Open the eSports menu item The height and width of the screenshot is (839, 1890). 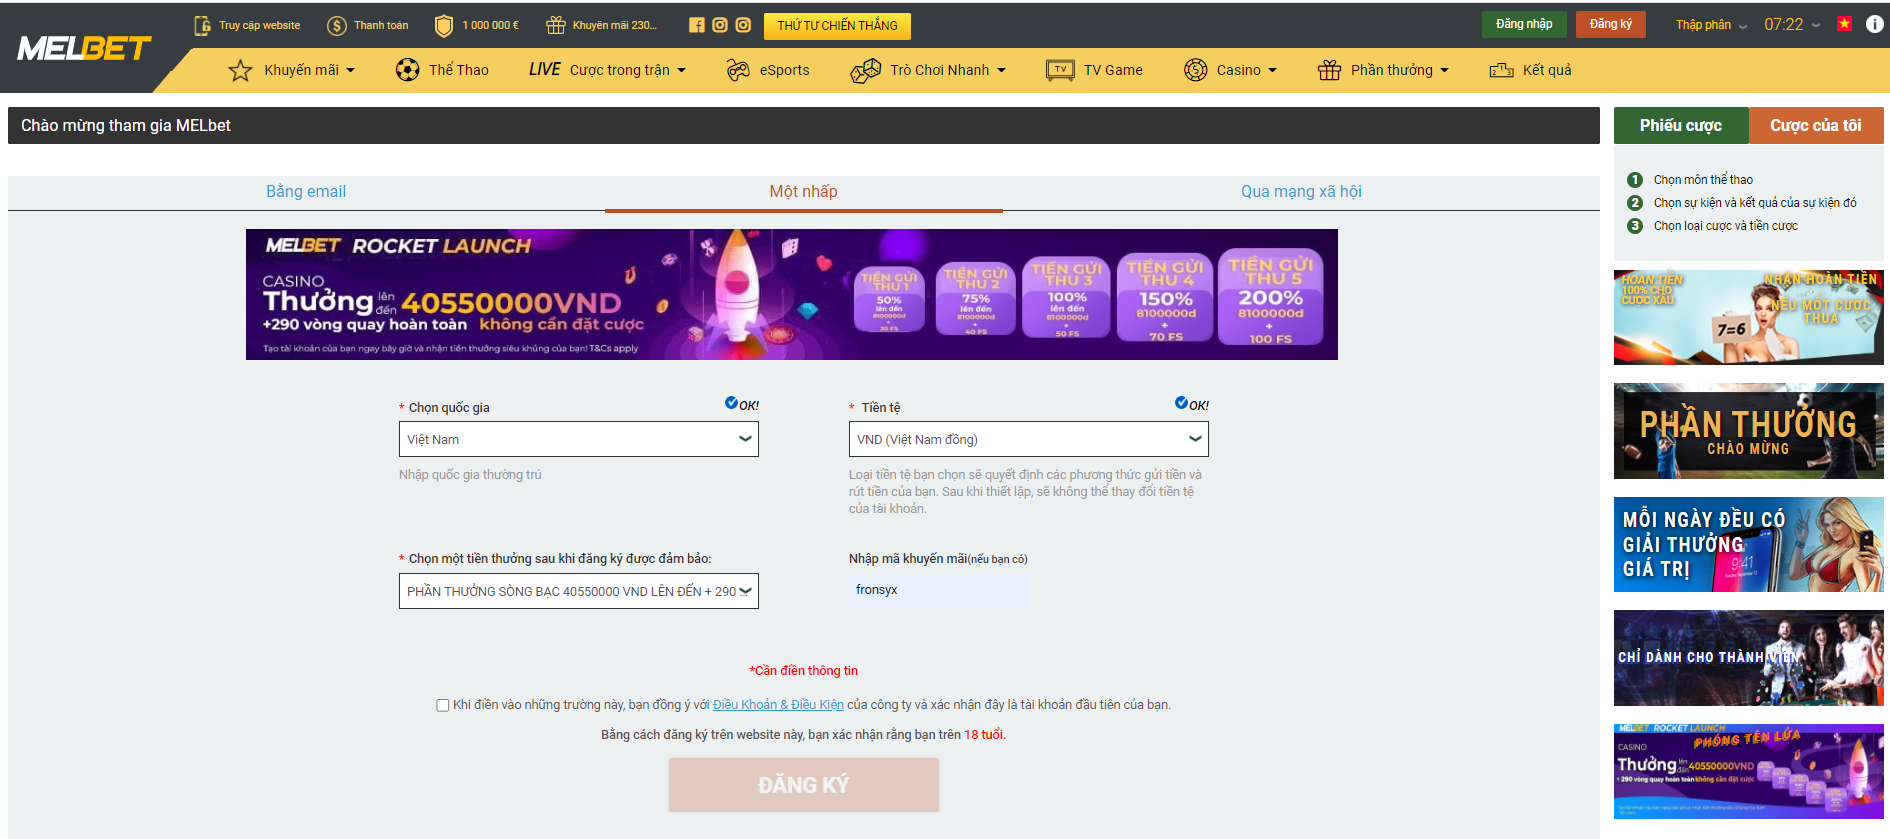[x=785, y=70]
